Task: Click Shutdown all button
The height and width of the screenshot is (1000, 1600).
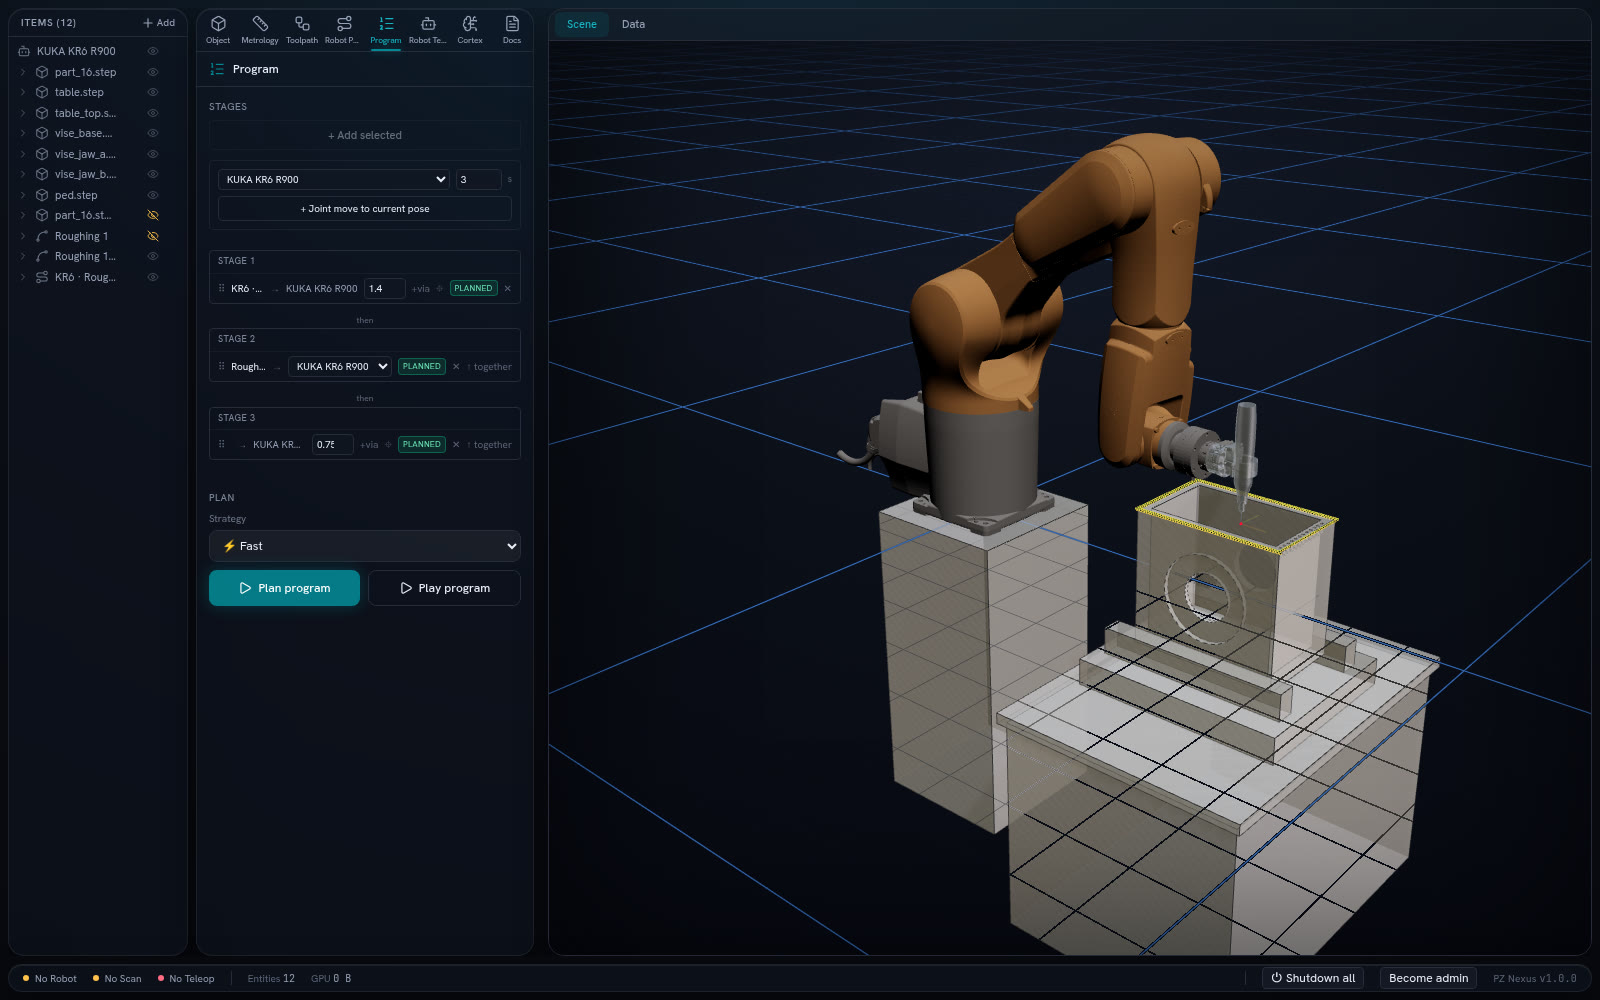Action: 1313,978
